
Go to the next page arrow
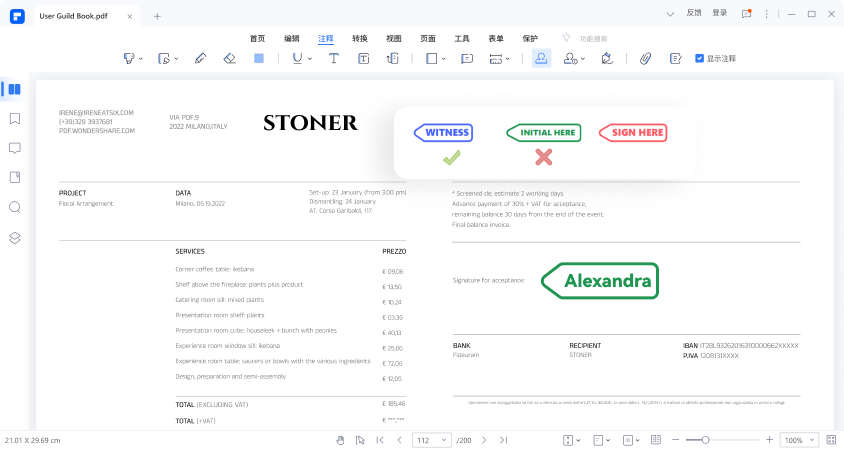pyautogui.click(x=482, y=440)
